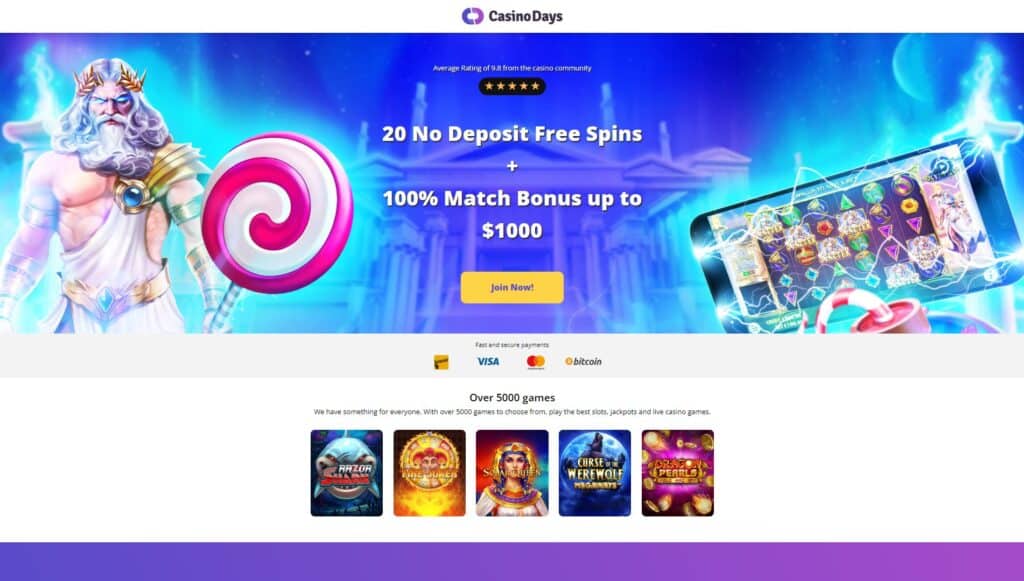Launch the Dragon Pearls game tile
The width and height of the screenshot is (1024, 581).
pos(678,473)
